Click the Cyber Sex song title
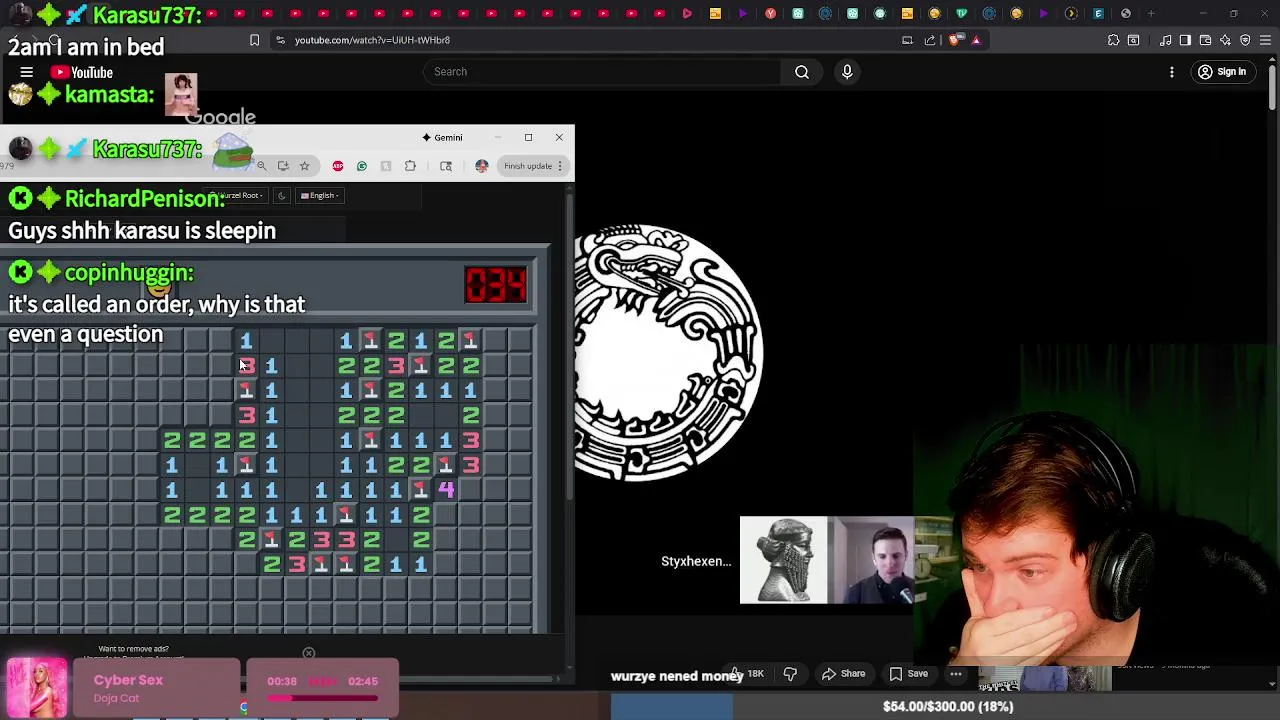1280x720 pixels. 128,680
